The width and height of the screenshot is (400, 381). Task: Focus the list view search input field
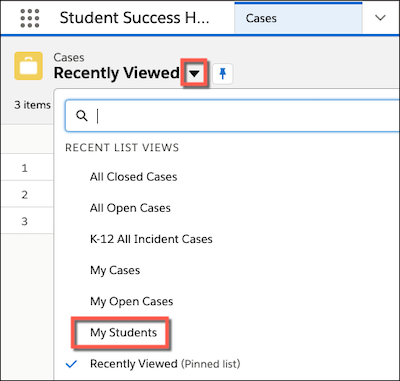(233, 116)
